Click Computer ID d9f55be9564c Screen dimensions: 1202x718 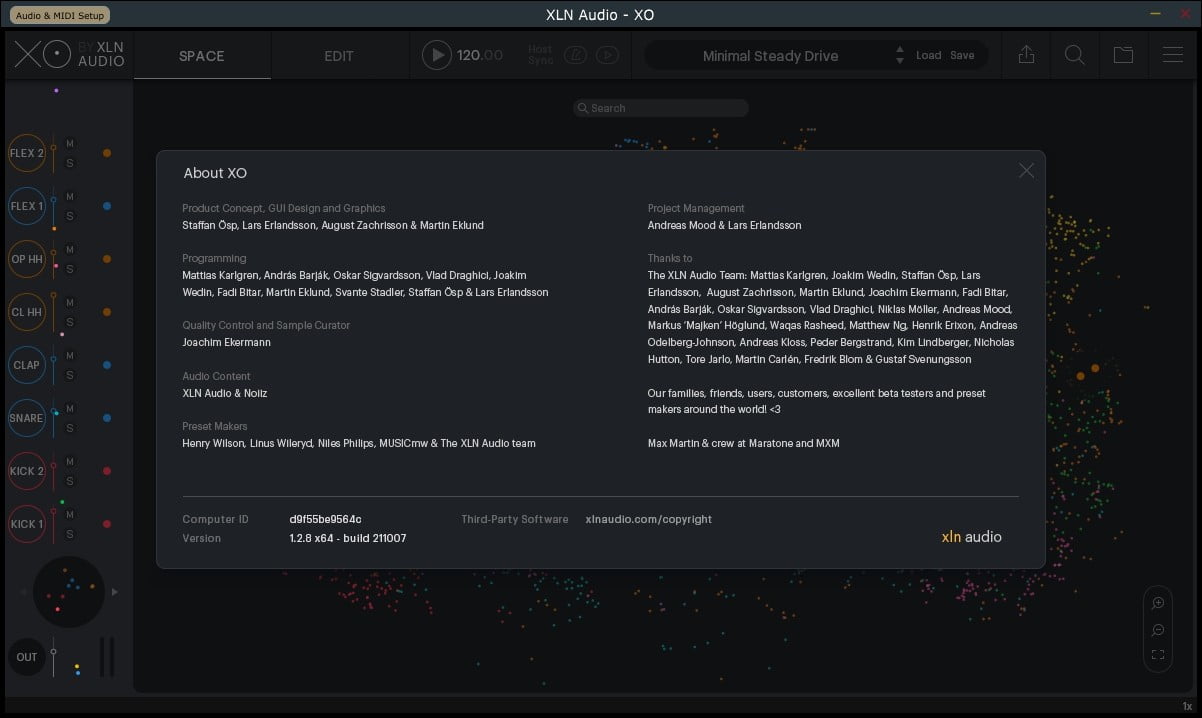coord(325,519)
